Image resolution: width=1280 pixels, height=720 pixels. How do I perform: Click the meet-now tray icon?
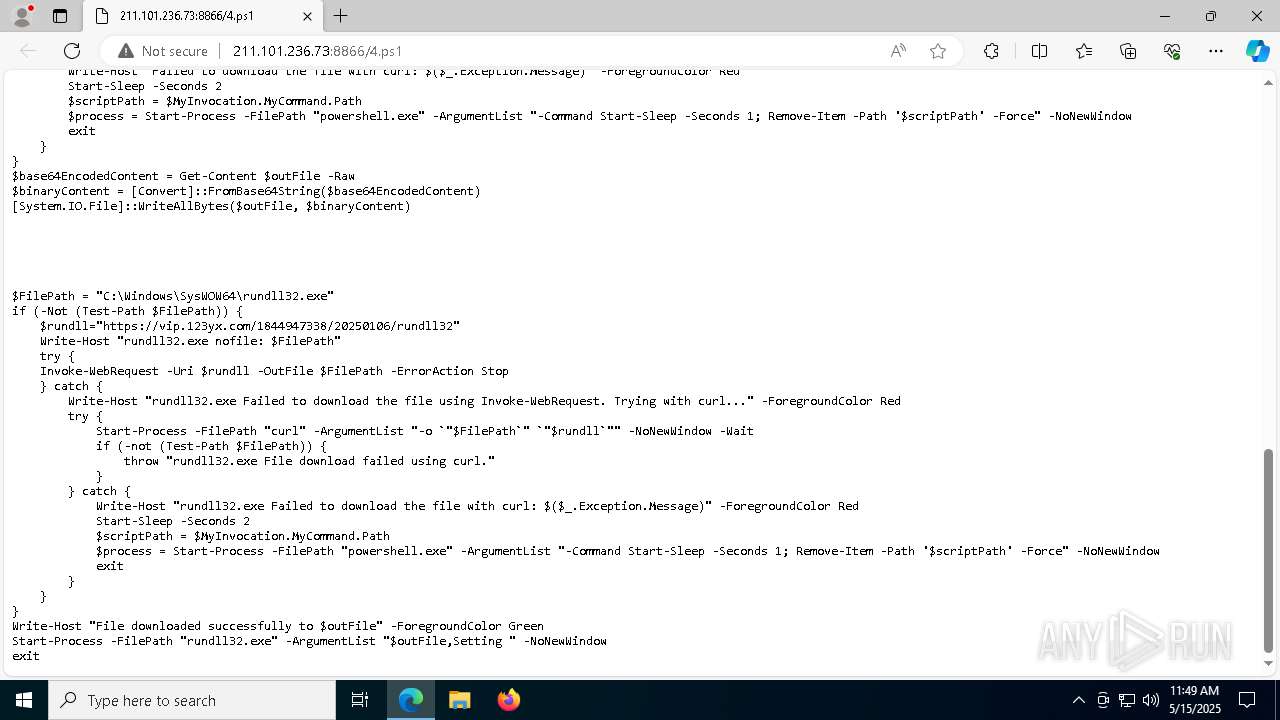point(1103,700)
